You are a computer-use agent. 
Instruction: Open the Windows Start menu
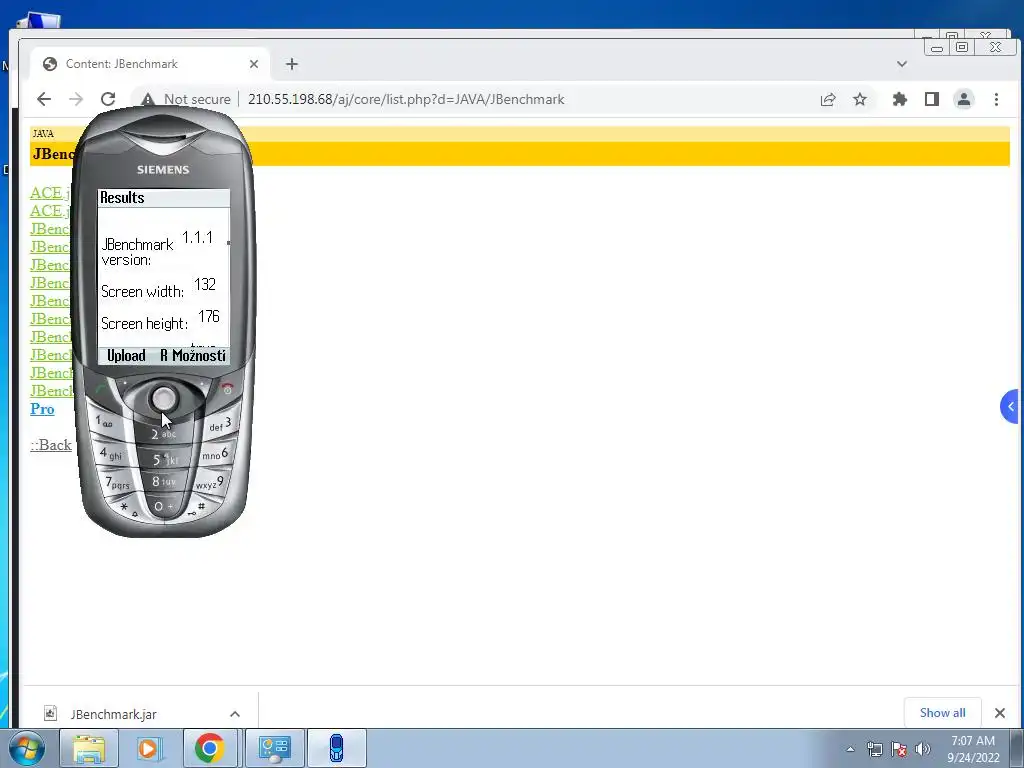(26, 748)
